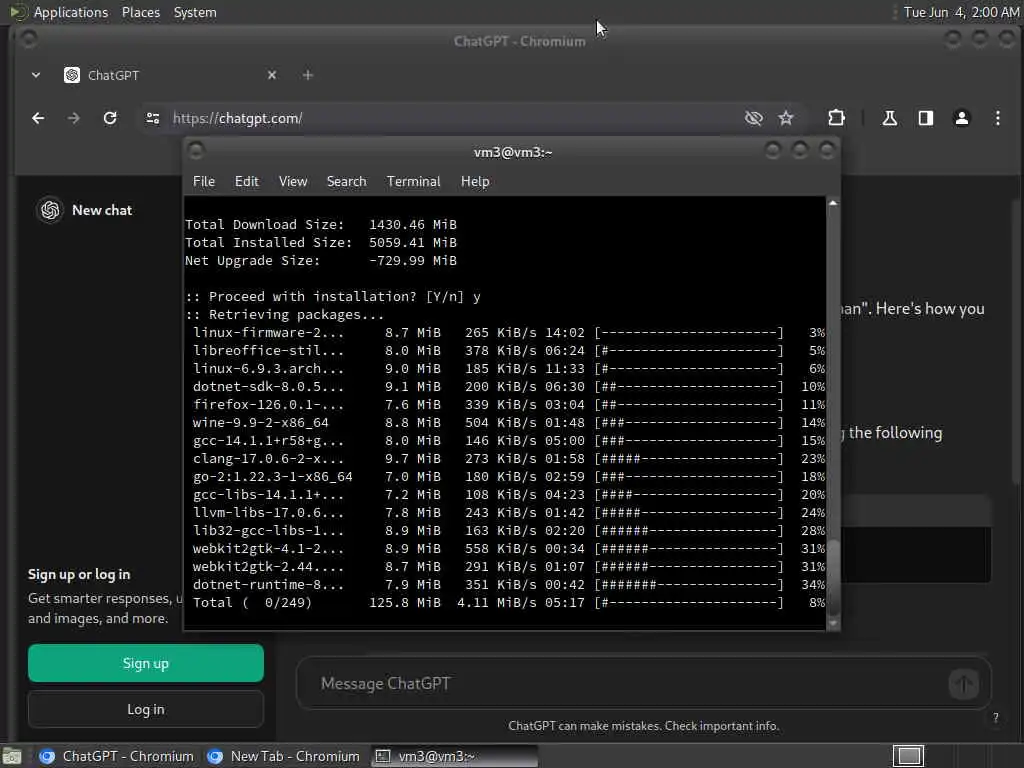The width and height of the screenshot is (1024, 768).
Task: Switch to New Tab - Chromium taskbar entry
Action: tap(283, 756)
